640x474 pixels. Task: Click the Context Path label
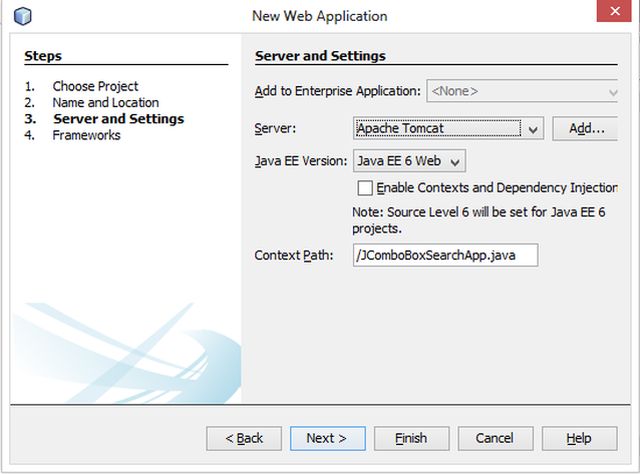(x=294, y=256)
